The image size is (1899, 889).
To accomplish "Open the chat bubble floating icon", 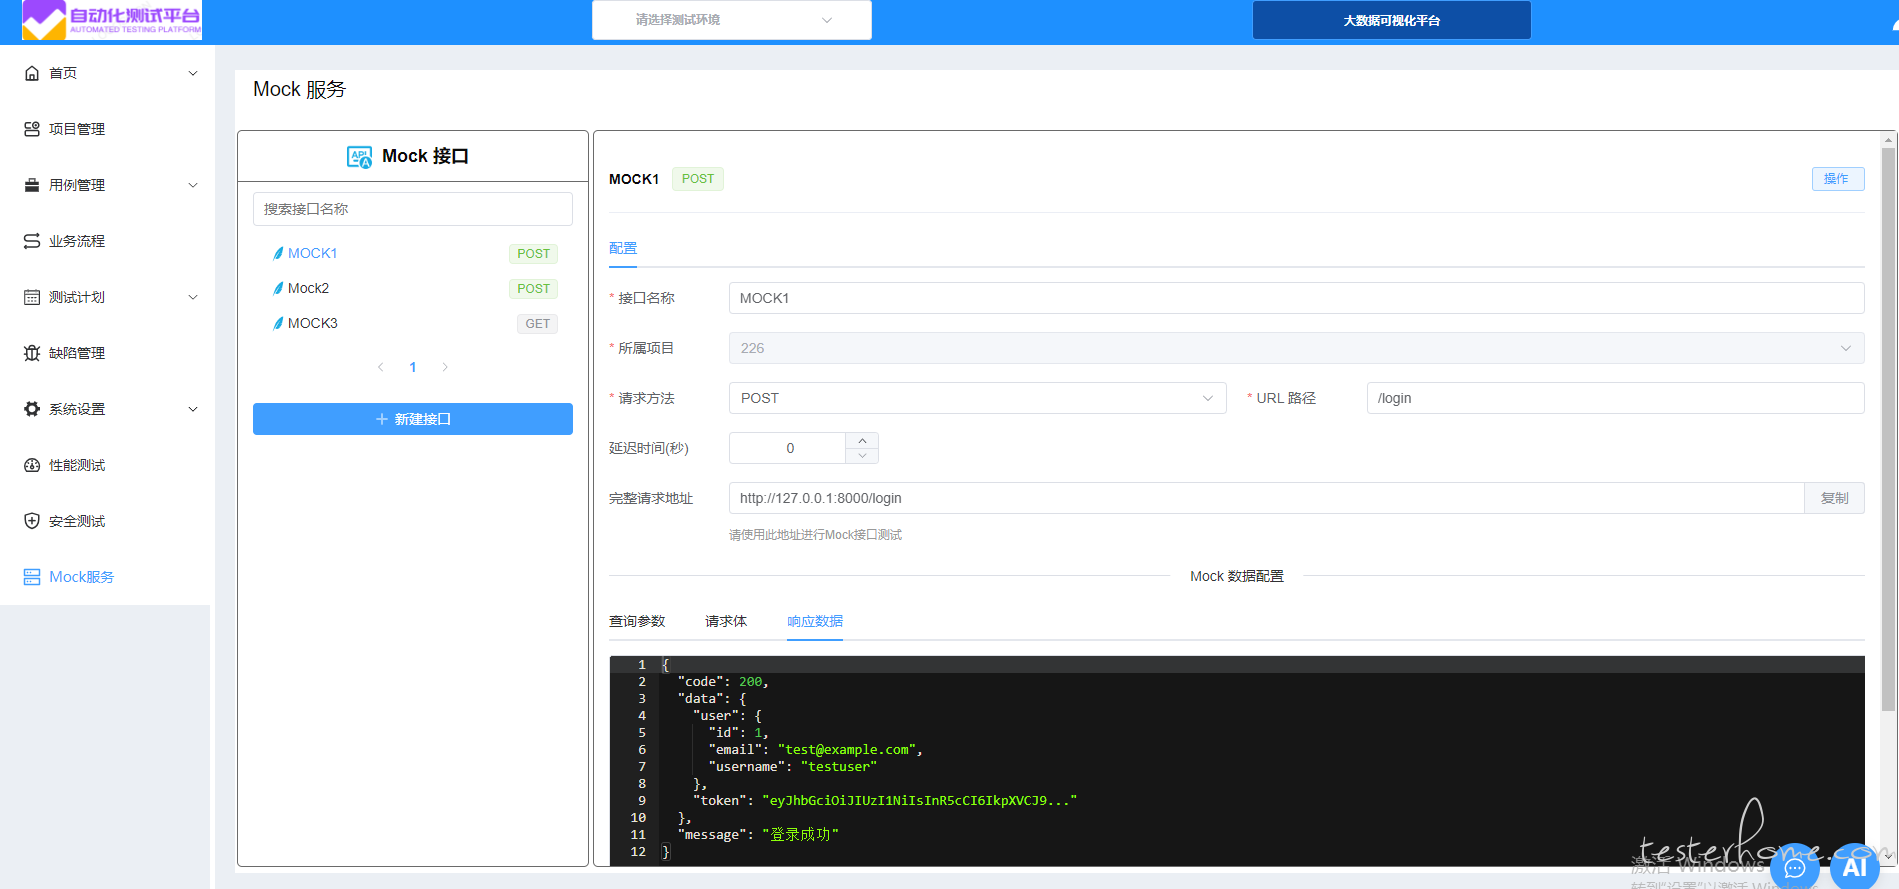I will [x=1795, y=866].
